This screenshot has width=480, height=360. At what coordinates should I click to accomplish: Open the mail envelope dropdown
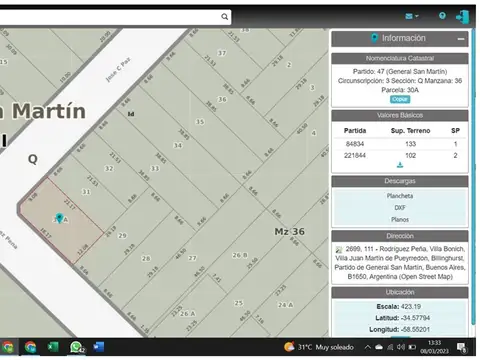pos(412,16)
